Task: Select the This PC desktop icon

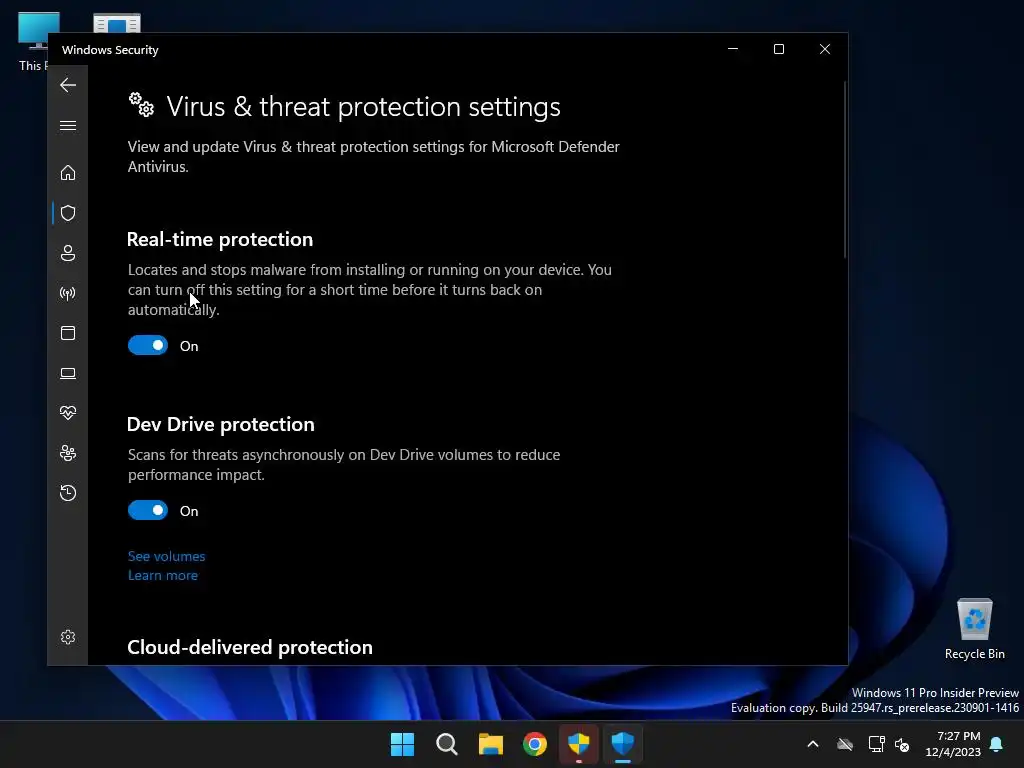Action: pyautogui.click(x=34, y=40)
